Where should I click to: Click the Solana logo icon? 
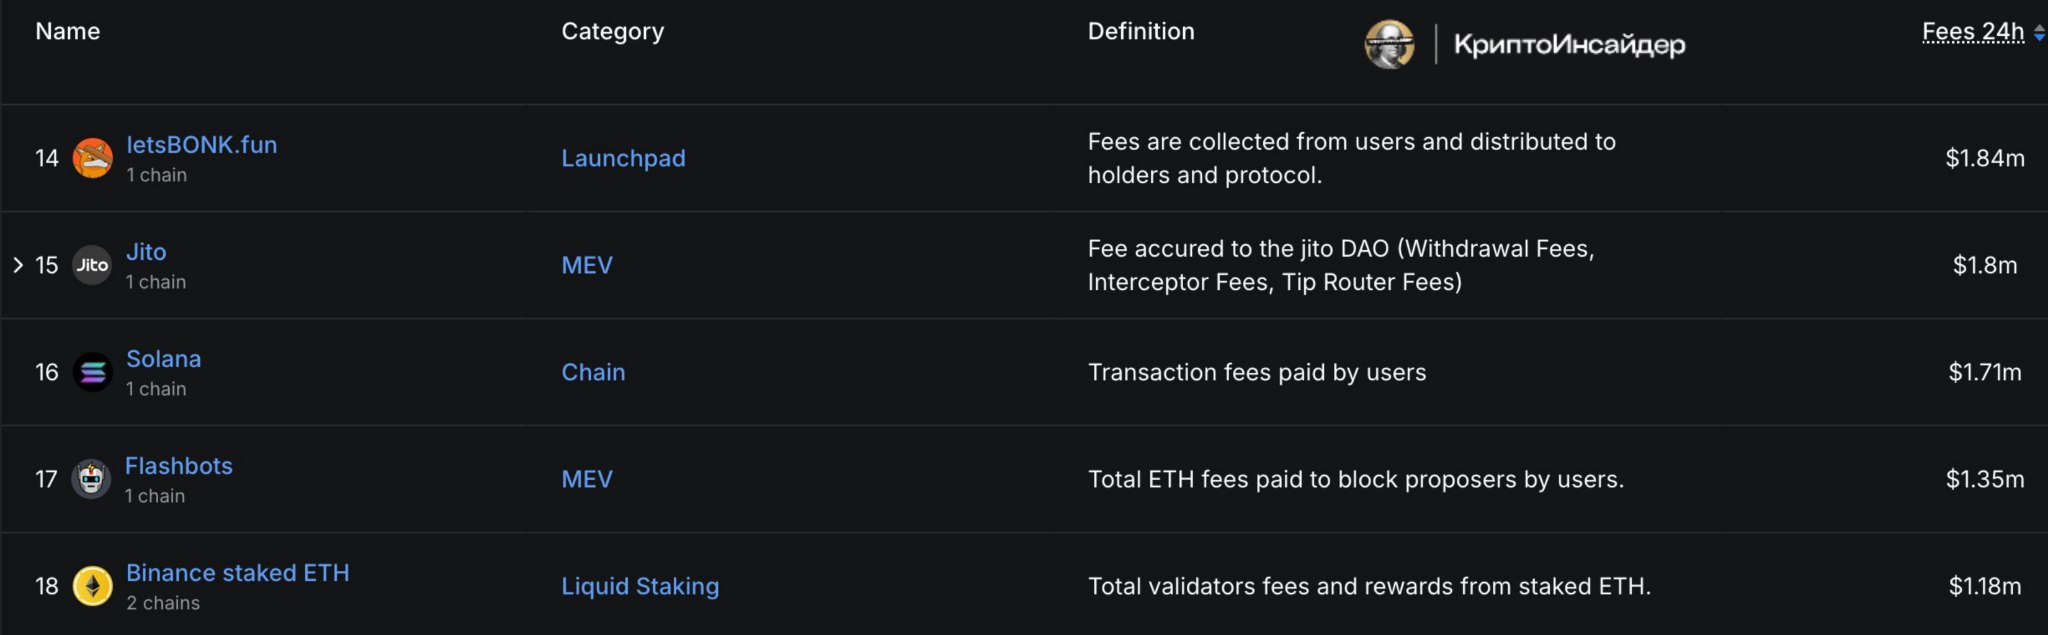(x=92, y=372)
